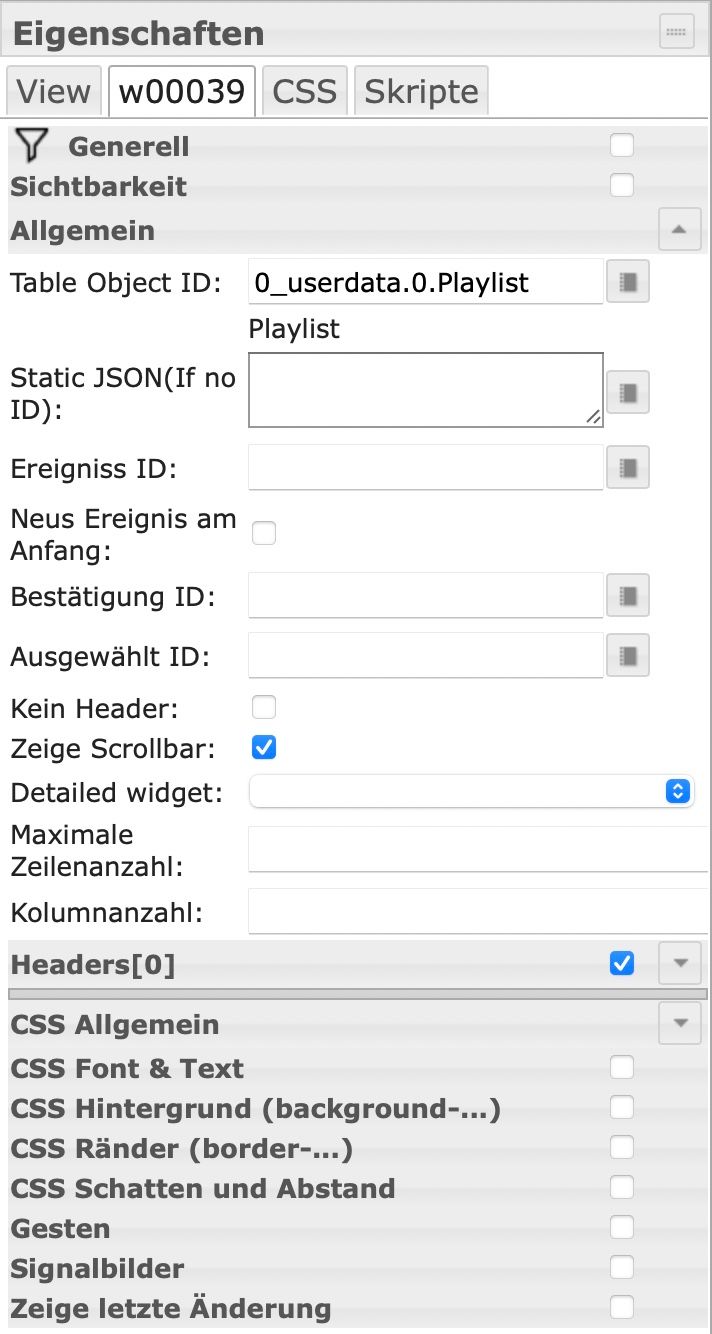Expand the CSS Allgemein section
The width and height of the screenshot is (712, 1334).
[680, 1023]
